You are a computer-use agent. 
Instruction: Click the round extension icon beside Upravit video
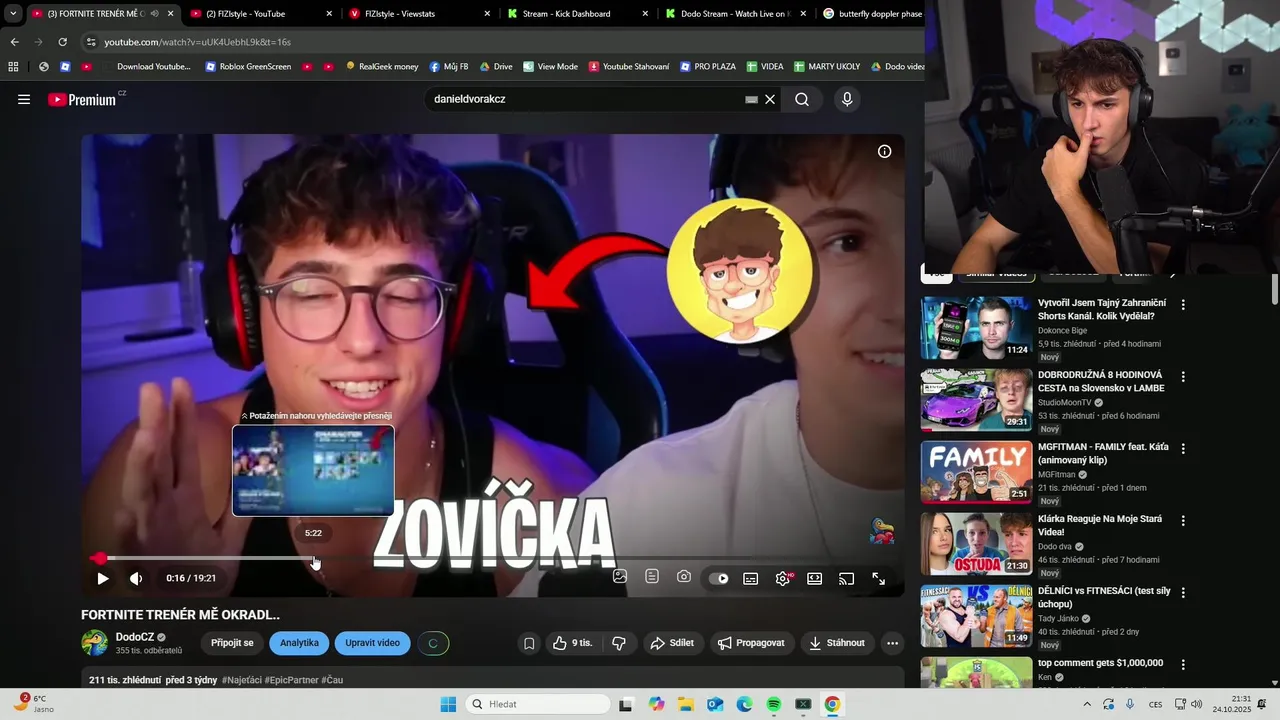click(433, 643)
